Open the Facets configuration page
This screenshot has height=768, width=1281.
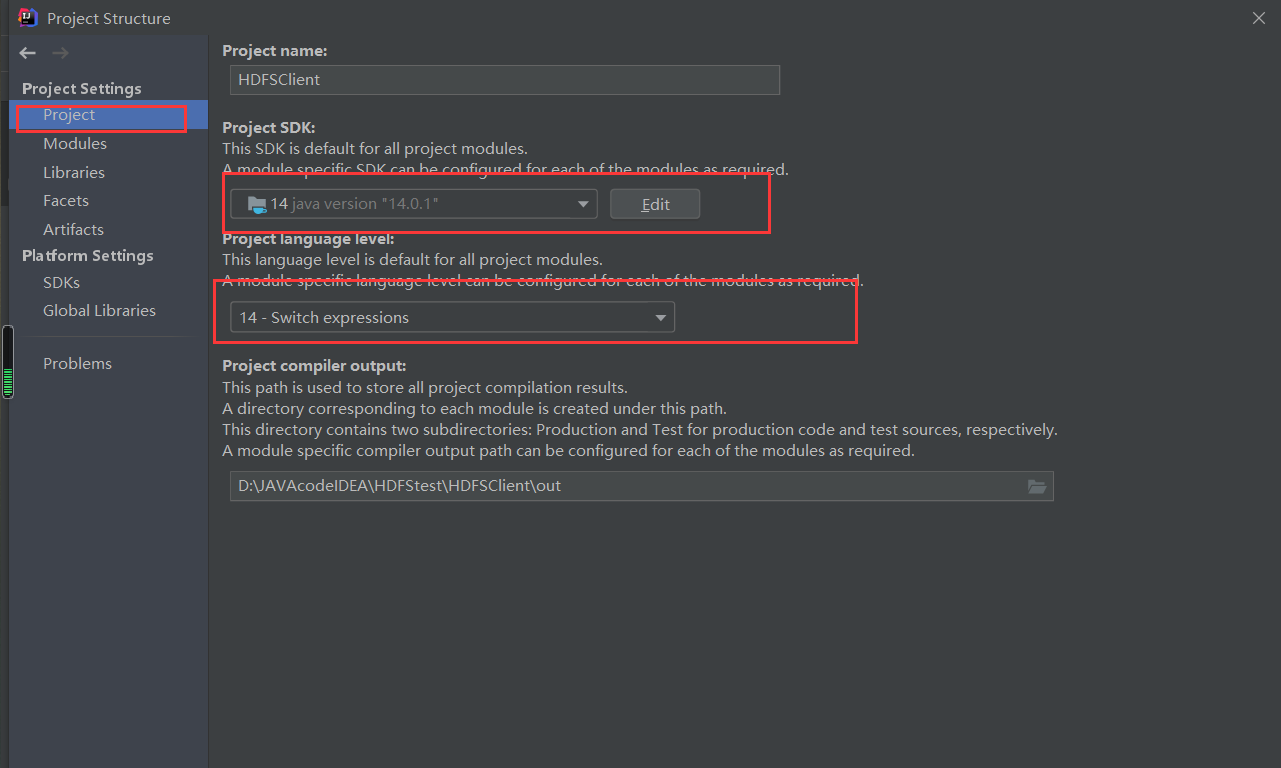click(x=64, y=200)
